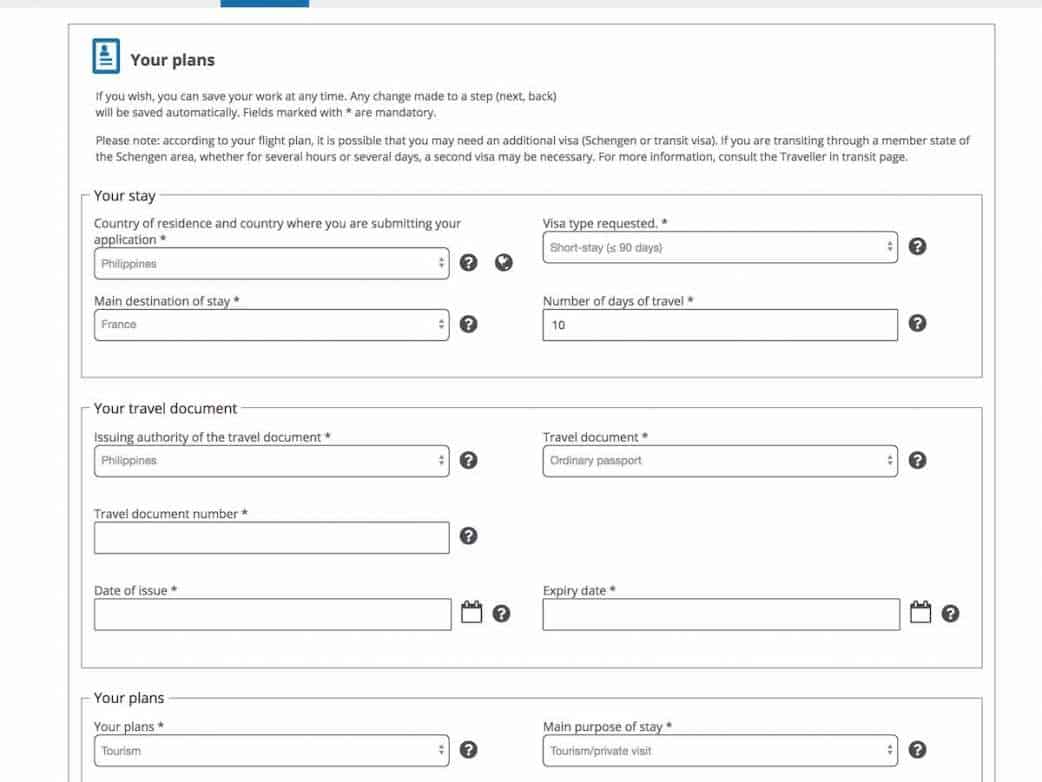1042x782 pixels.
Task: Click the Date of issue input field
Action: (272, 614)
